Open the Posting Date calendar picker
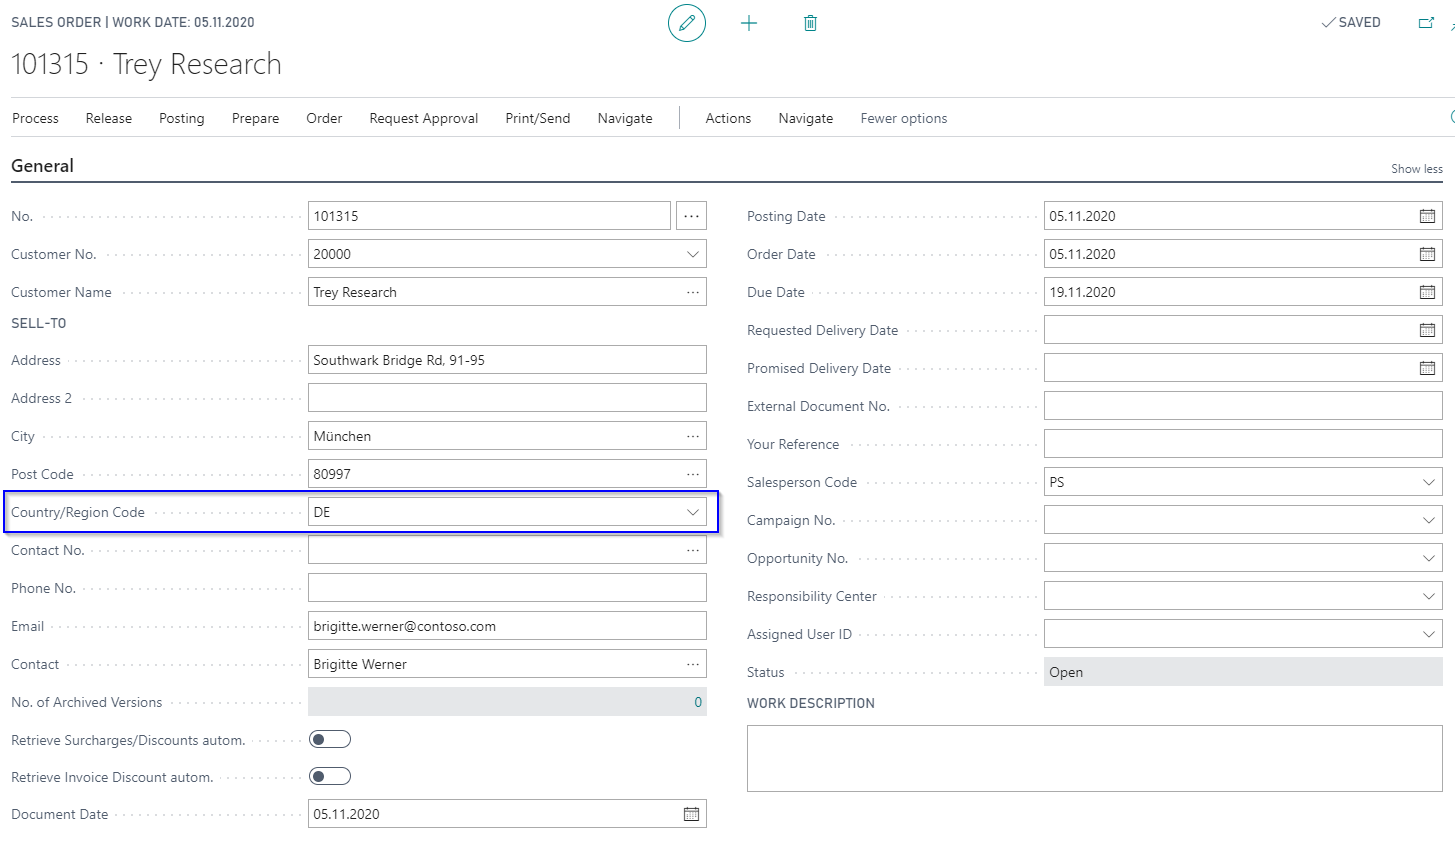The width and height of the screenshot is (1455, 853). [1427, 216]
